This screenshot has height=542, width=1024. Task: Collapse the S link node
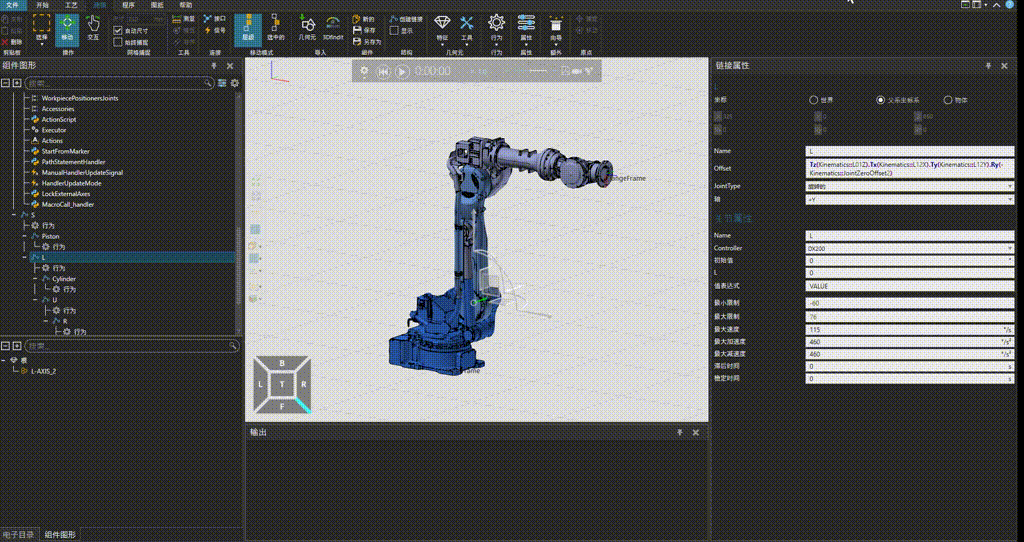14,215
